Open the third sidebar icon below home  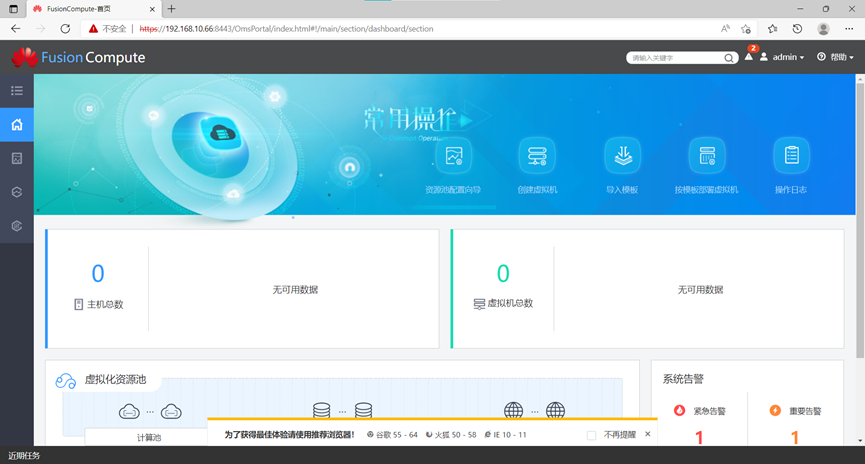pyautogui.click(x=17, y=158)
